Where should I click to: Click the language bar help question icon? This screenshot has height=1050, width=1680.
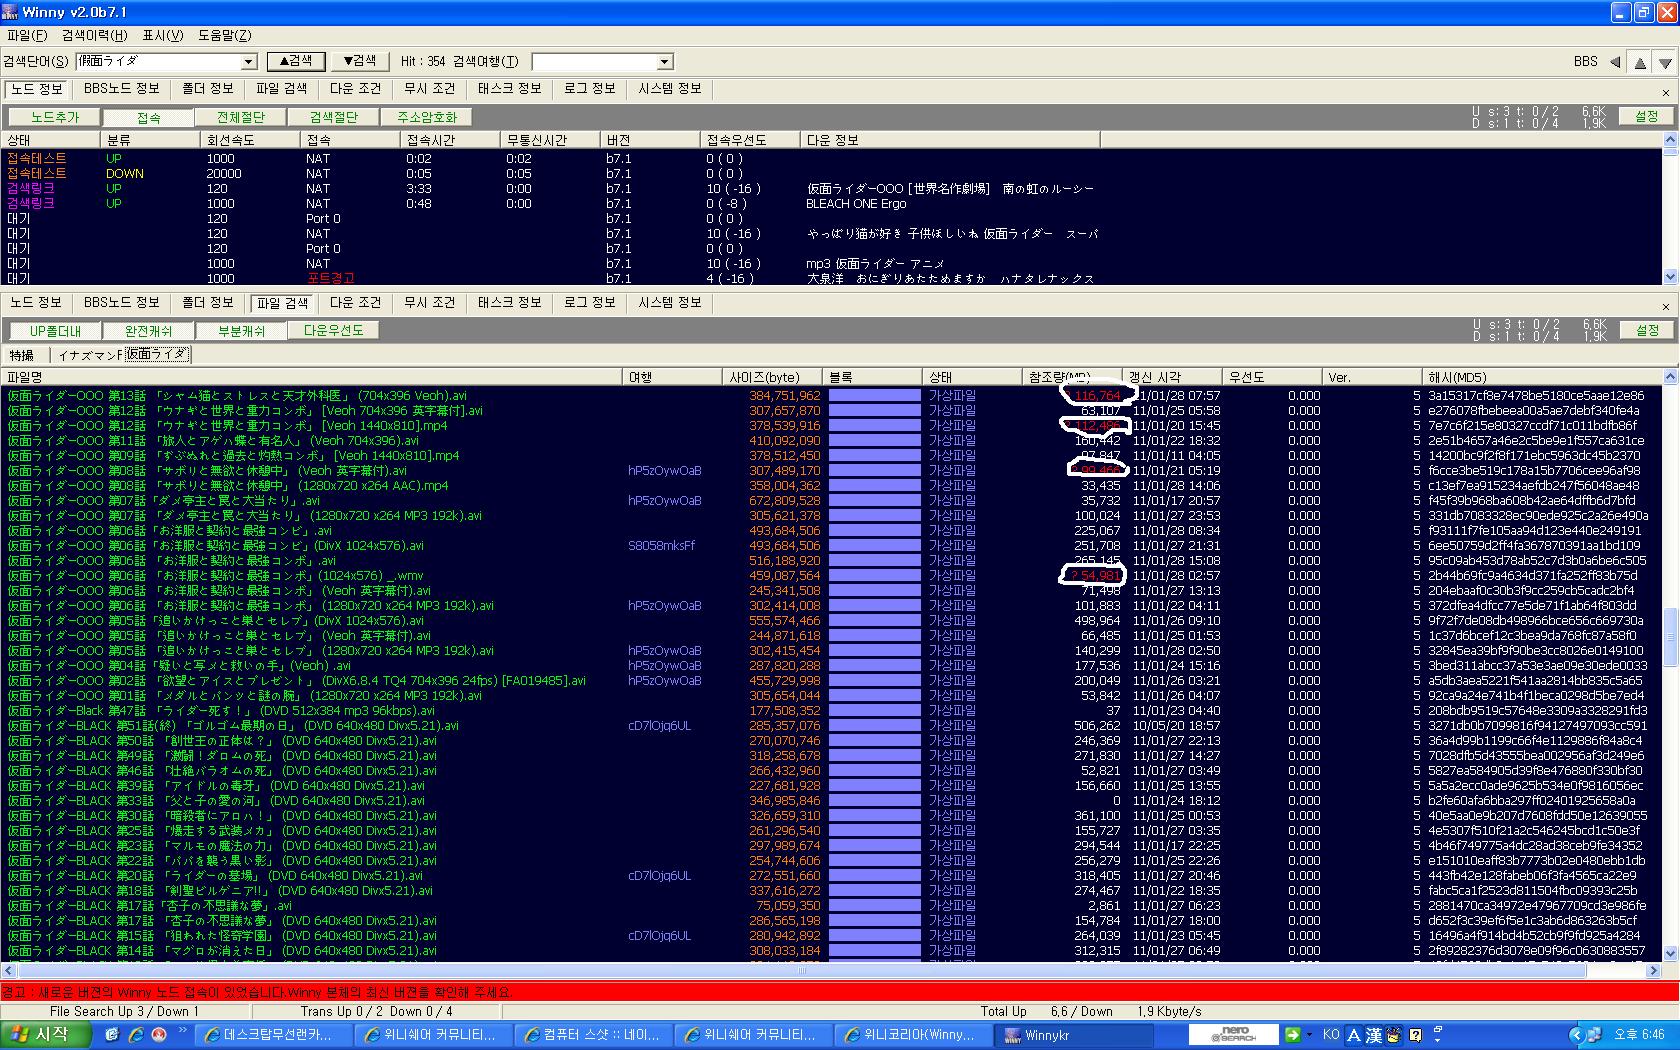1415,1035
